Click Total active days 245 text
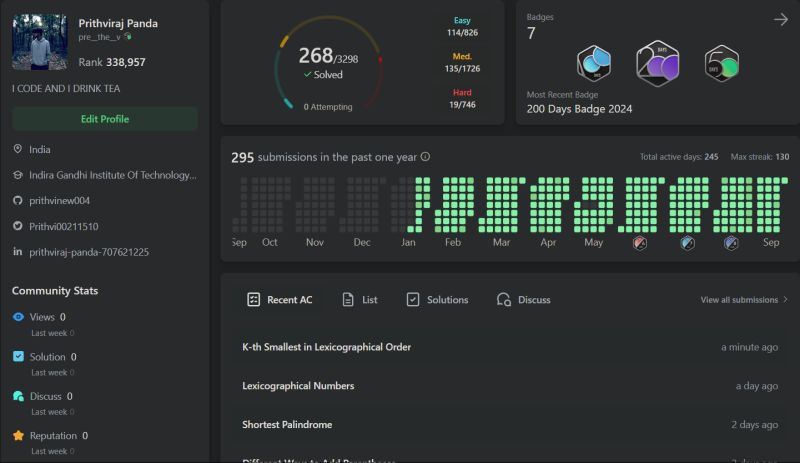The image size is (800, 463). (679, 157)
